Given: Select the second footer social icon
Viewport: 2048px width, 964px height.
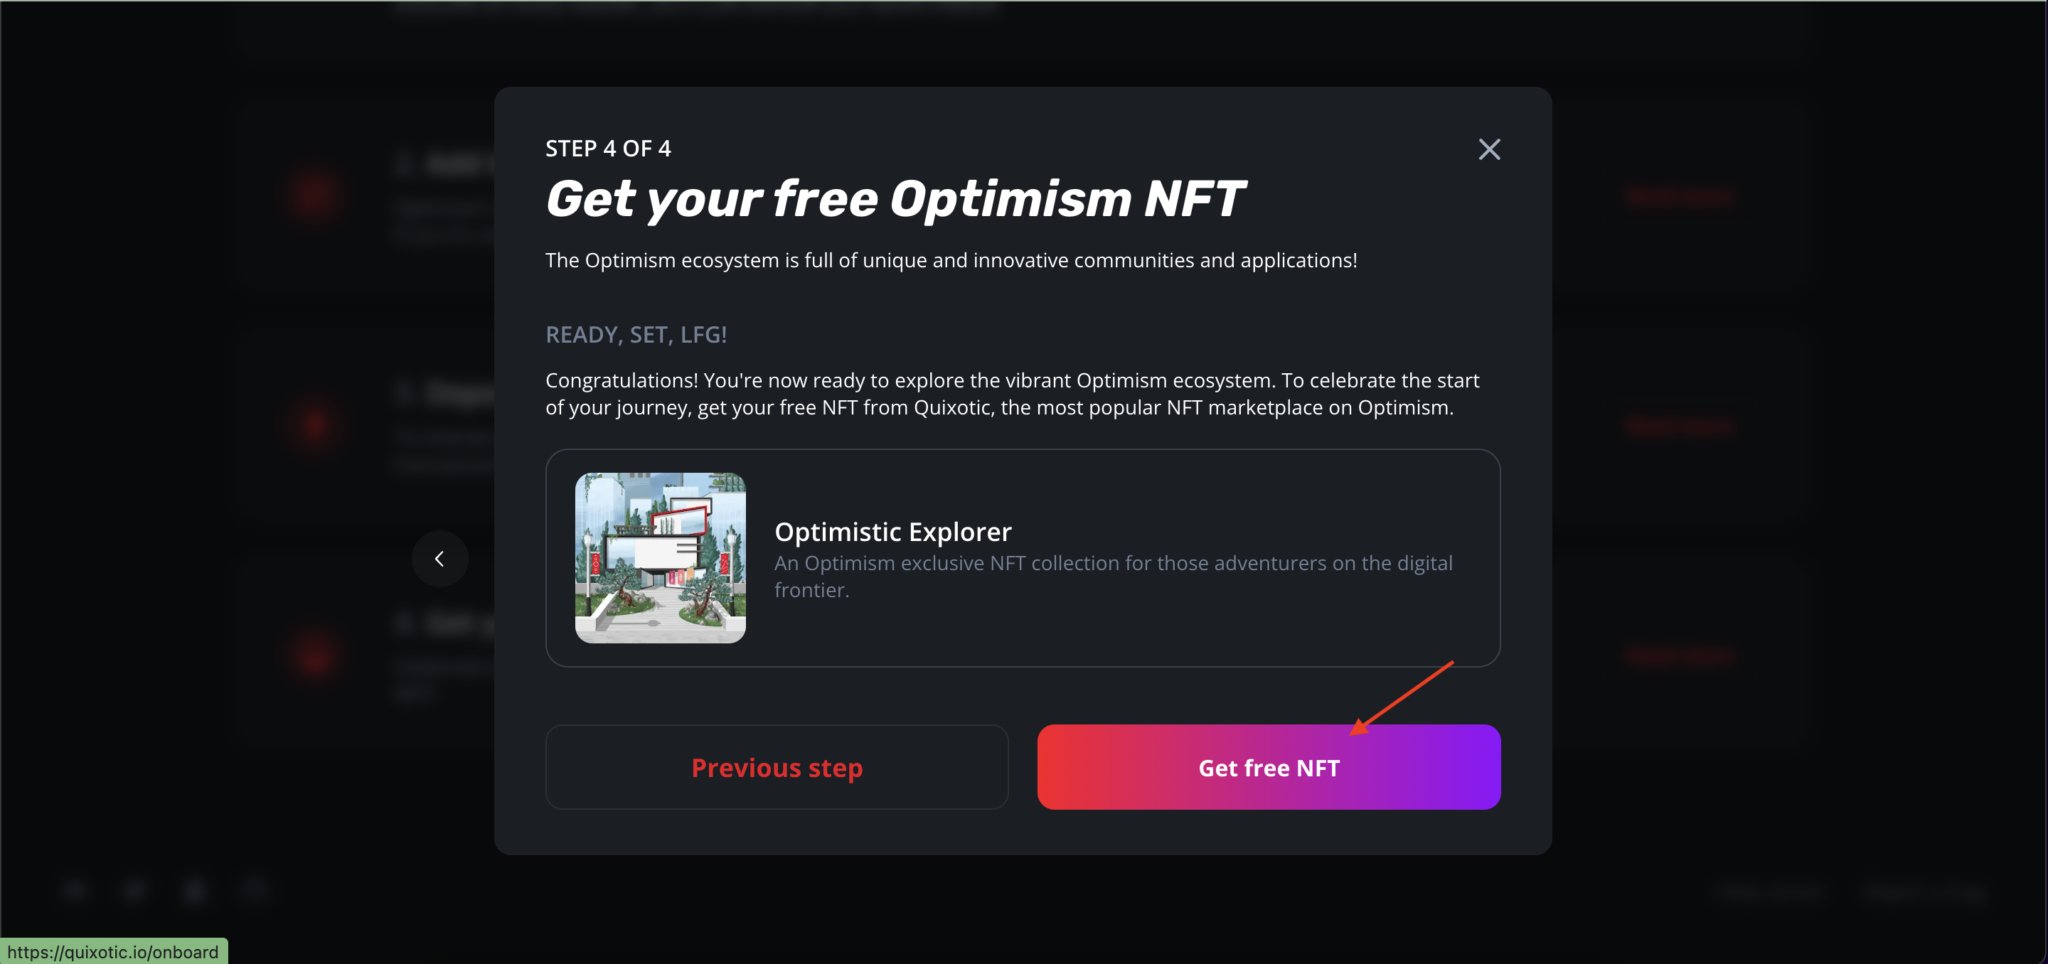Looking at the screenshot, I should [135, 890].
